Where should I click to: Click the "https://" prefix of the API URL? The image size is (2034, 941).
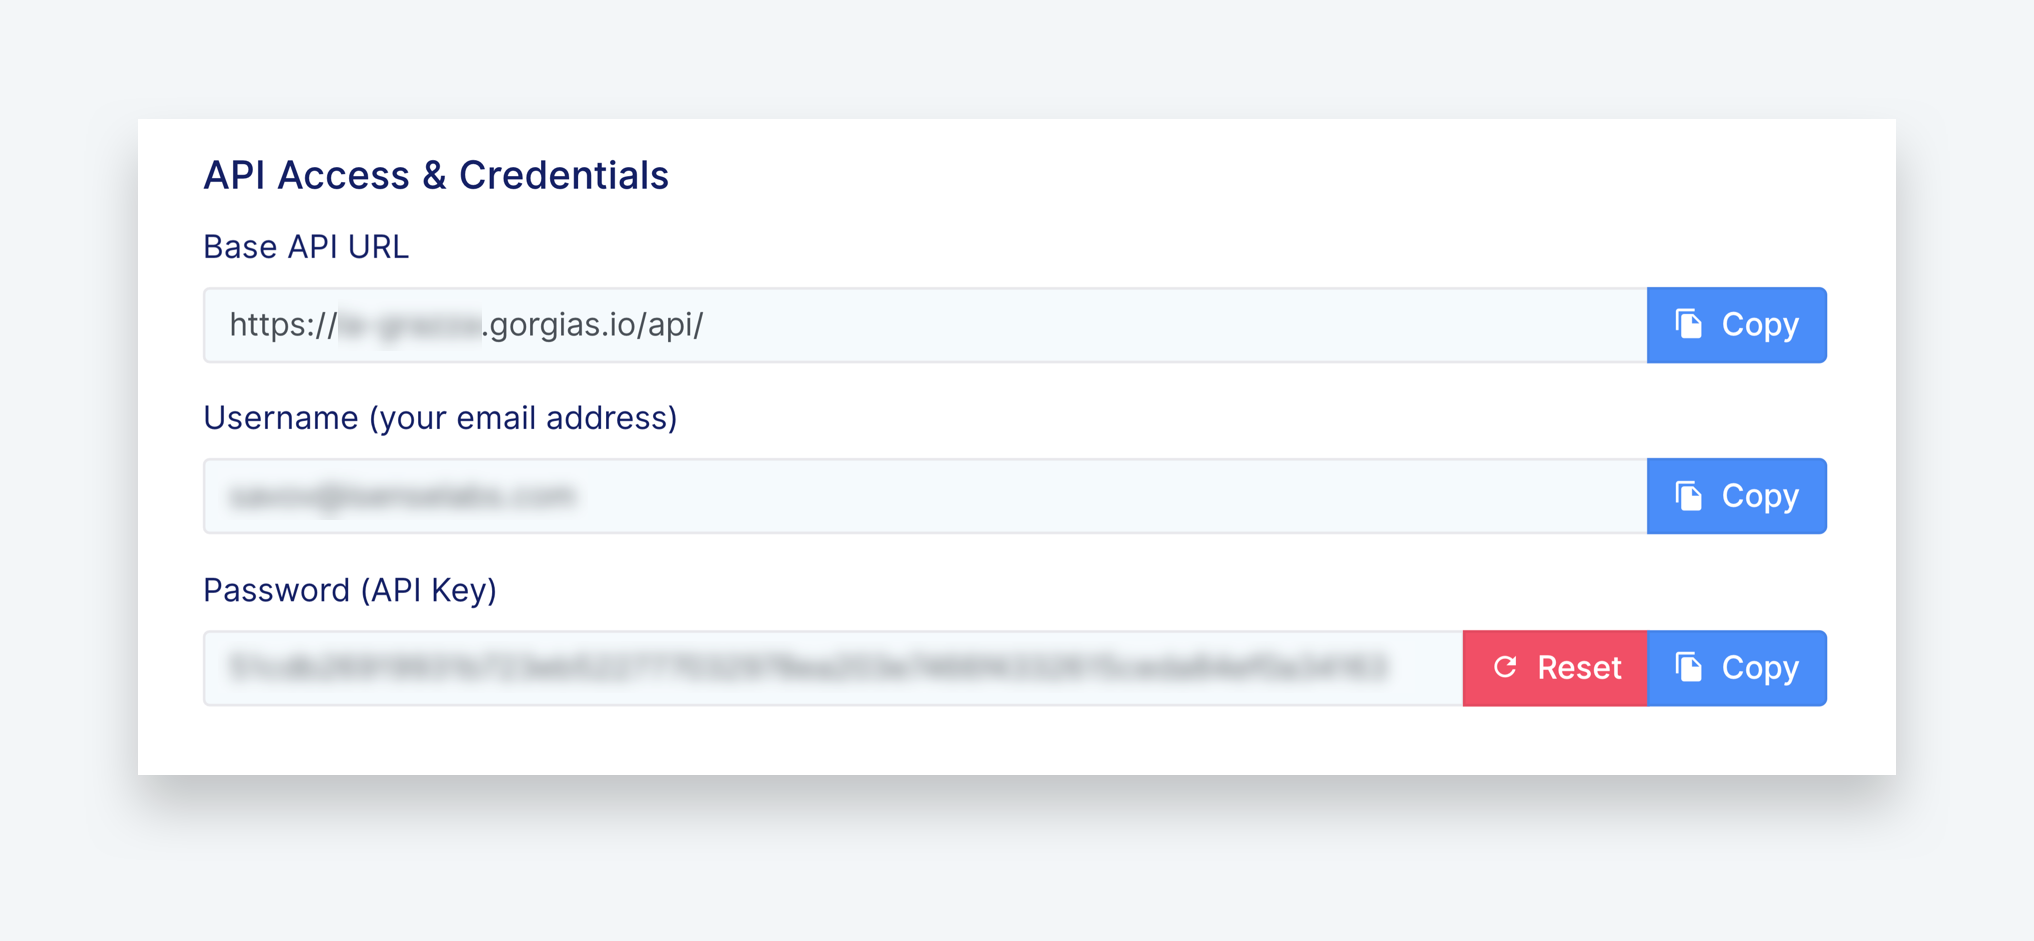pyautogui.click(x=283, y=325)
